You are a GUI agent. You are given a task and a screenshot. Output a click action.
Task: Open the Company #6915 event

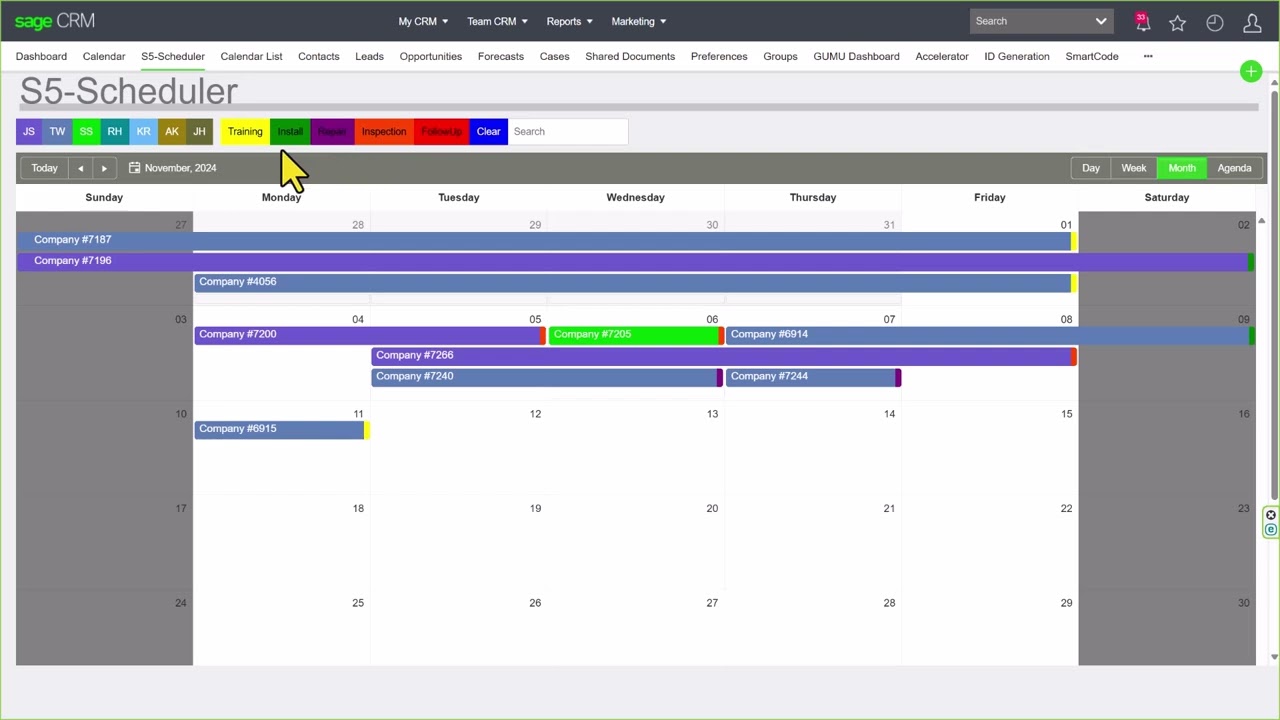(282, 429)
